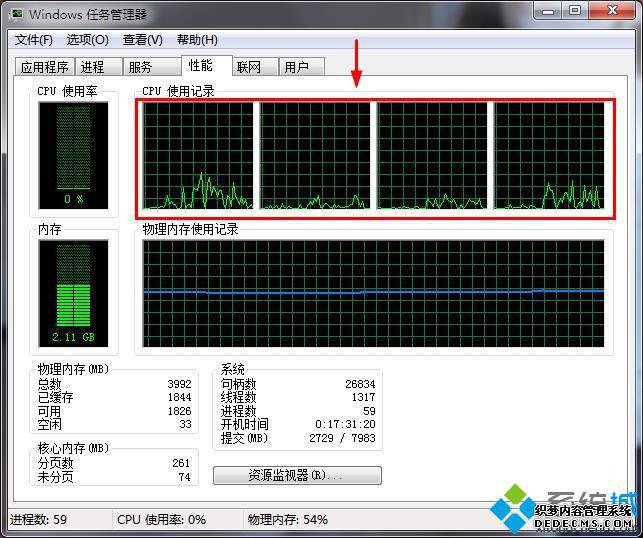
Task: Click status bar 进程数: 59
Action: tap(38, 520)
